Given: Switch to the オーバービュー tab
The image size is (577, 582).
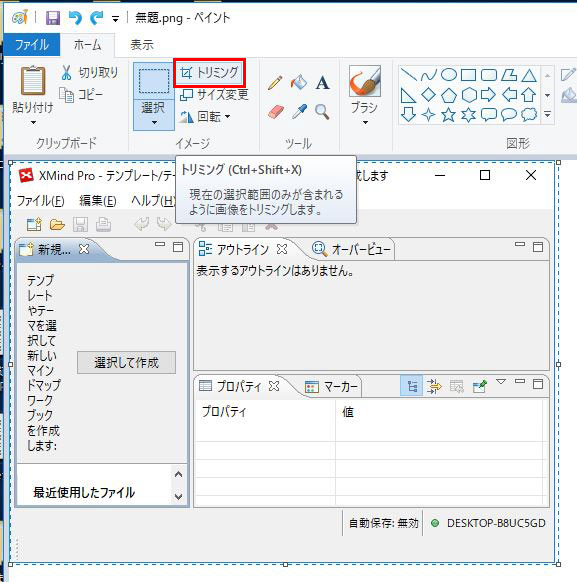Looking at the screenshot, I should (x=351, y=249).
